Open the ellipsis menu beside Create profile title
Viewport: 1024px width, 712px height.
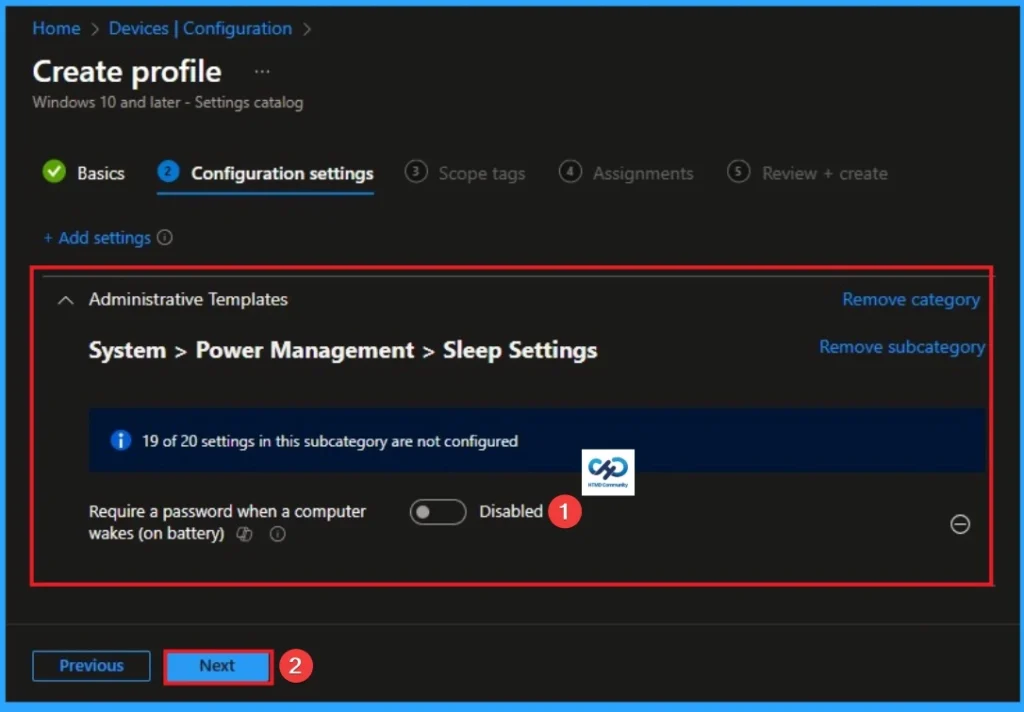point(261,71)
